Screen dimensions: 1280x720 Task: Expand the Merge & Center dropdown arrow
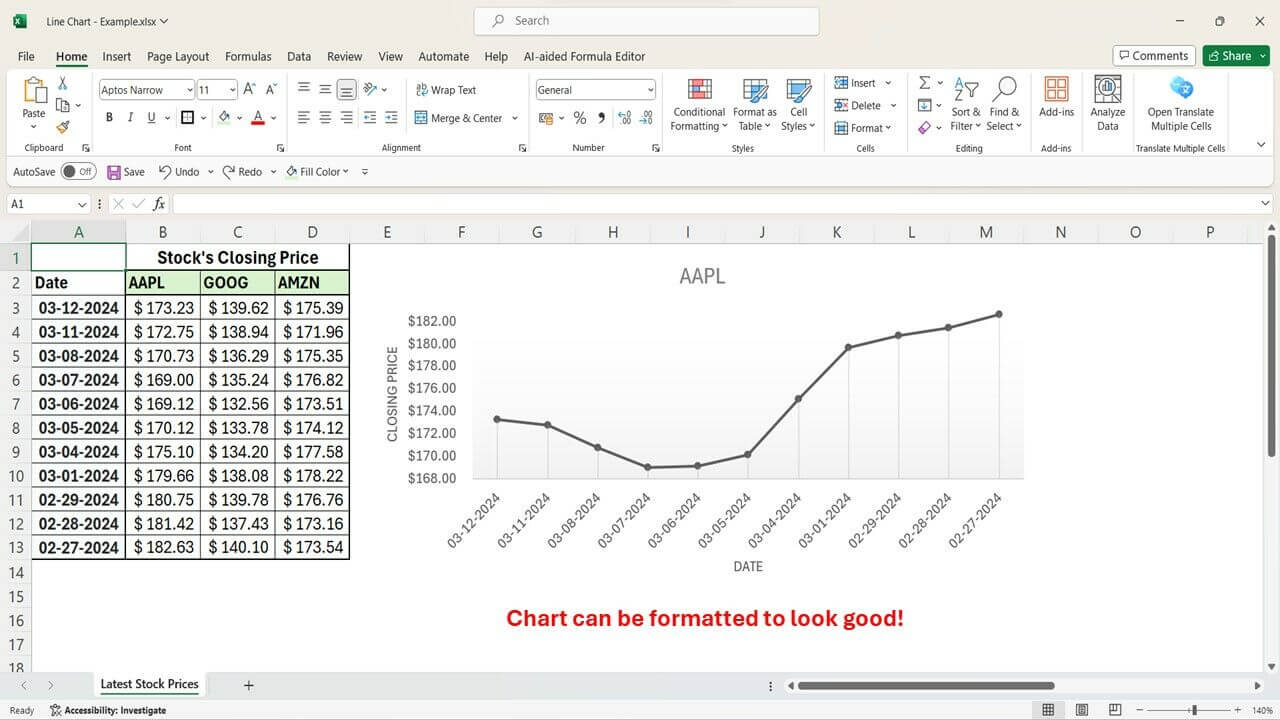(515, 118)
